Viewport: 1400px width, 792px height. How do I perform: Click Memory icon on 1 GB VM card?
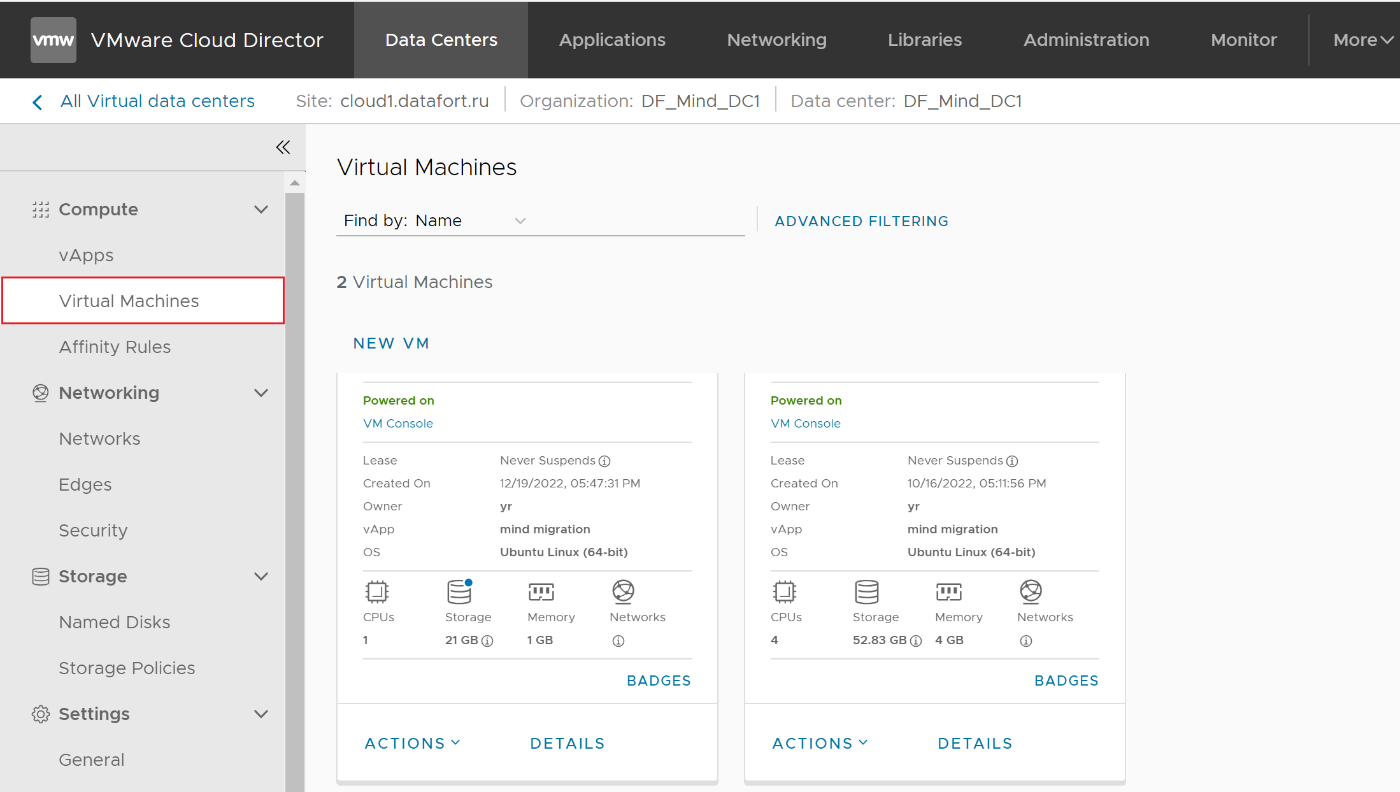click(541, 592)
